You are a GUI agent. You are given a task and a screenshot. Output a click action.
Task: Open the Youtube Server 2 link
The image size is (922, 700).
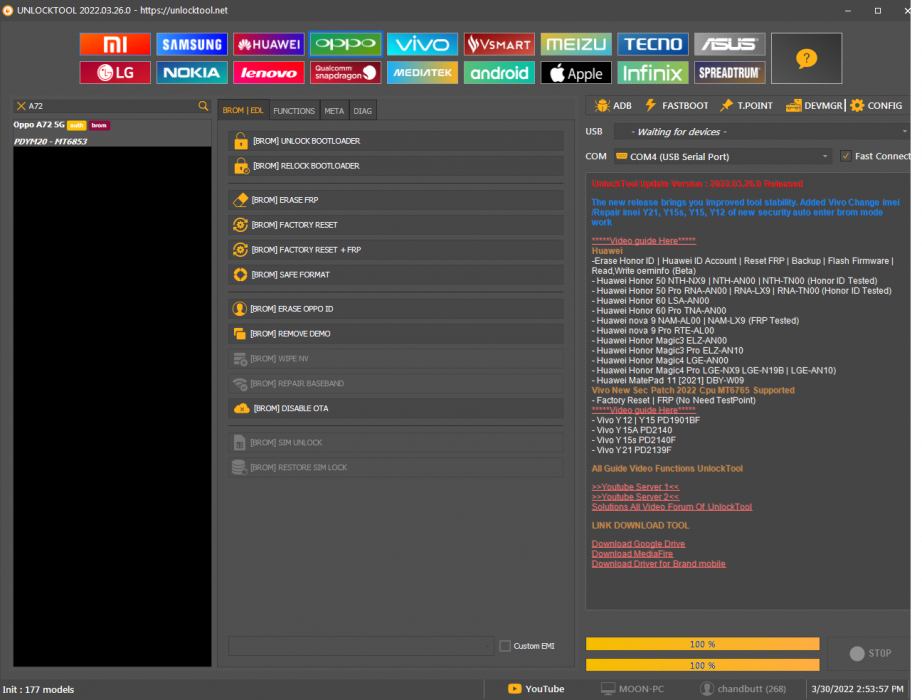click(635, 497)
